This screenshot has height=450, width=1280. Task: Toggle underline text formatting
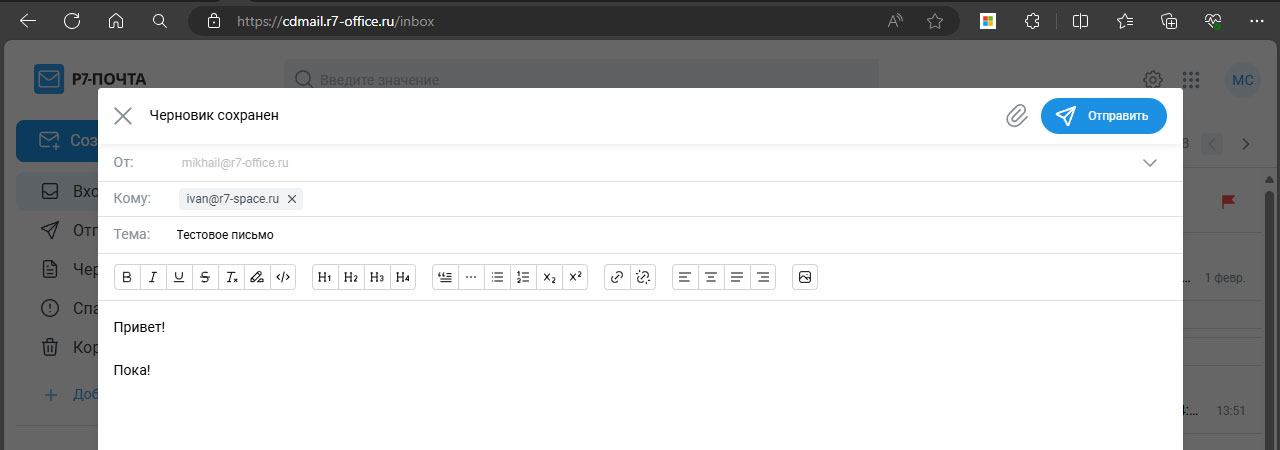pyautogui.click(x=179, y=277)
